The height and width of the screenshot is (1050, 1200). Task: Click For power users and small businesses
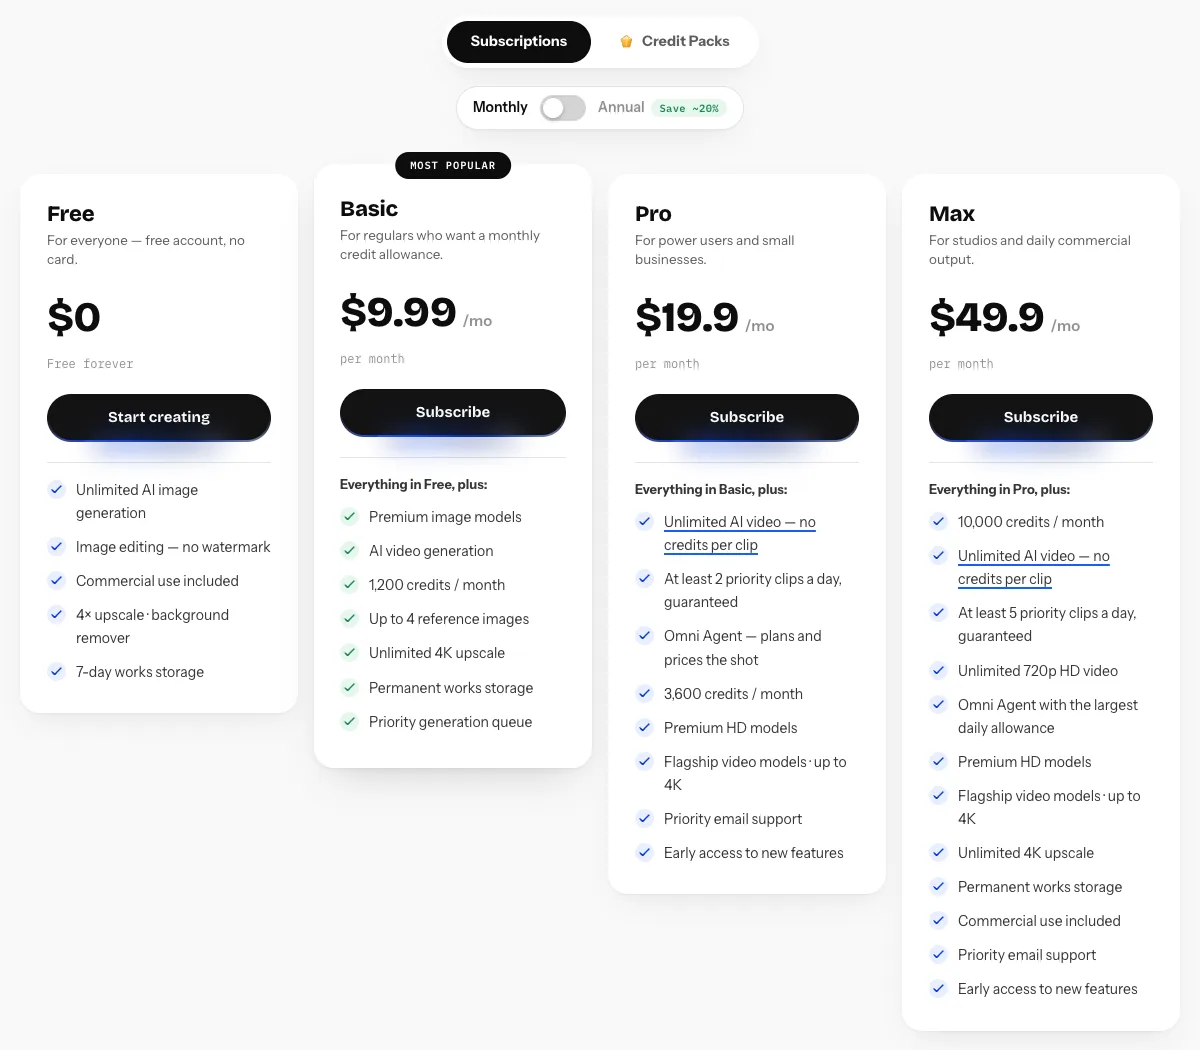[x=715, y=250]
